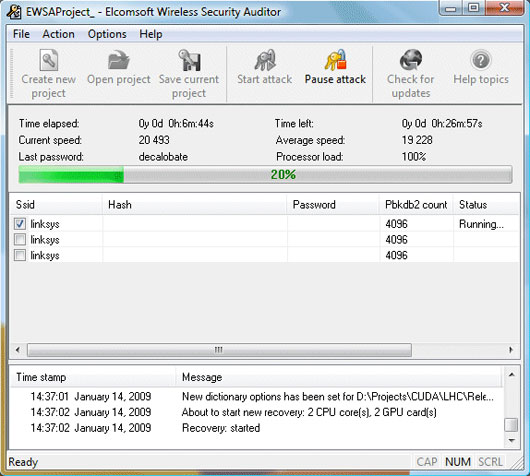This screenshot has width=530, height=476.
Task: Click the Hash column header
Action: (194, 205)
